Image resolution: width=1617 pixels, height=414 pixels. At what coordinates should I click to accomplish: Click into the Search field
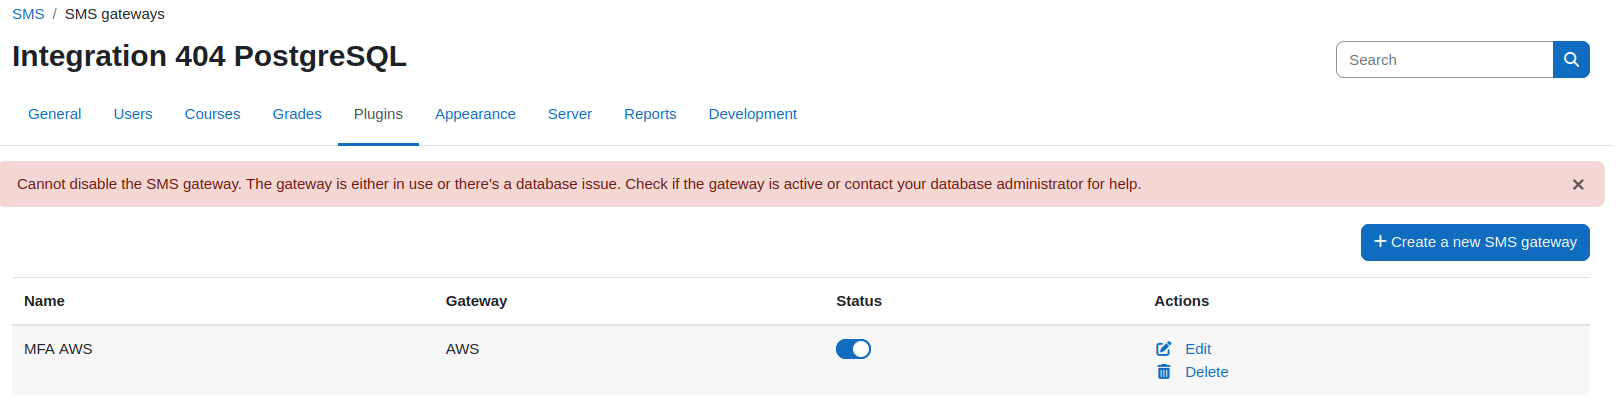1445,60
